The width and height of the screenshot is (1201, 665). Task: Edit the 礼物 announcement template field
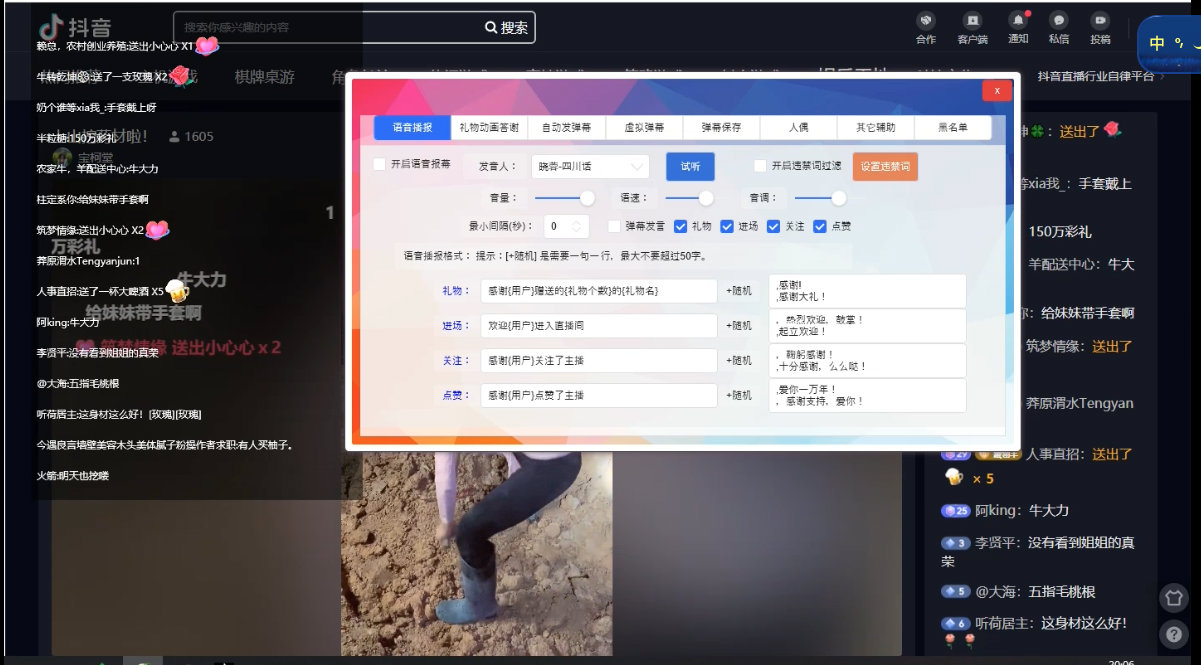(x=598, y=291)
